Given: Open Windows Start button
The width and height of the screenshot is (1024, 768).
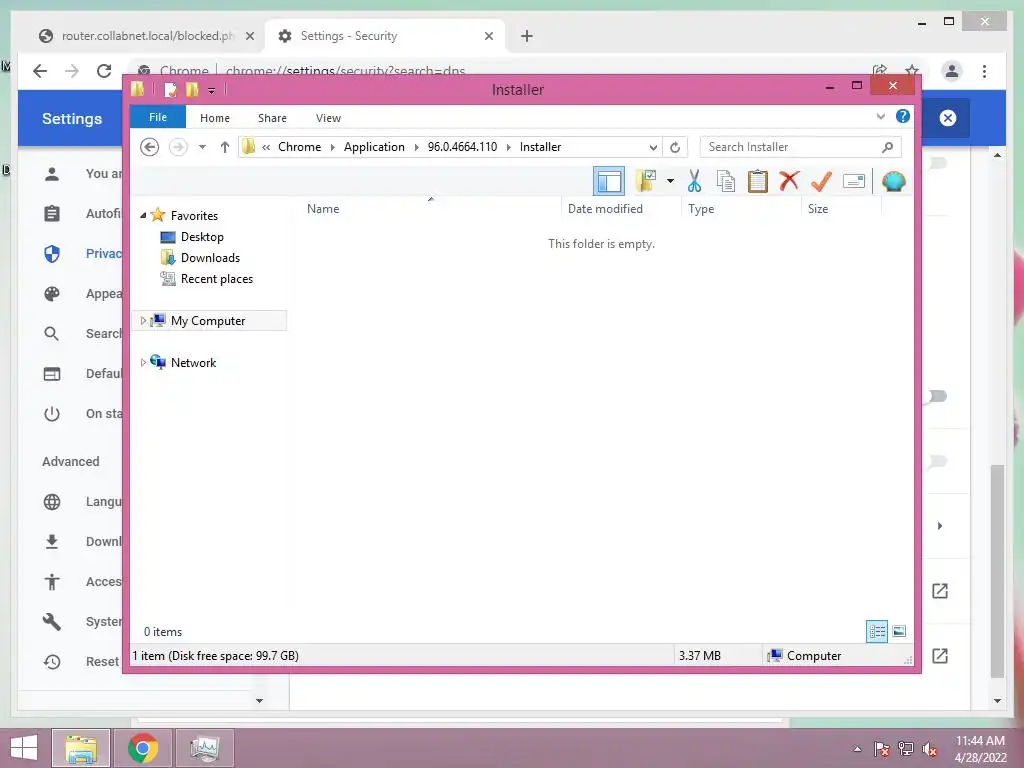Looking at the screenshot, I should point(24,748).
